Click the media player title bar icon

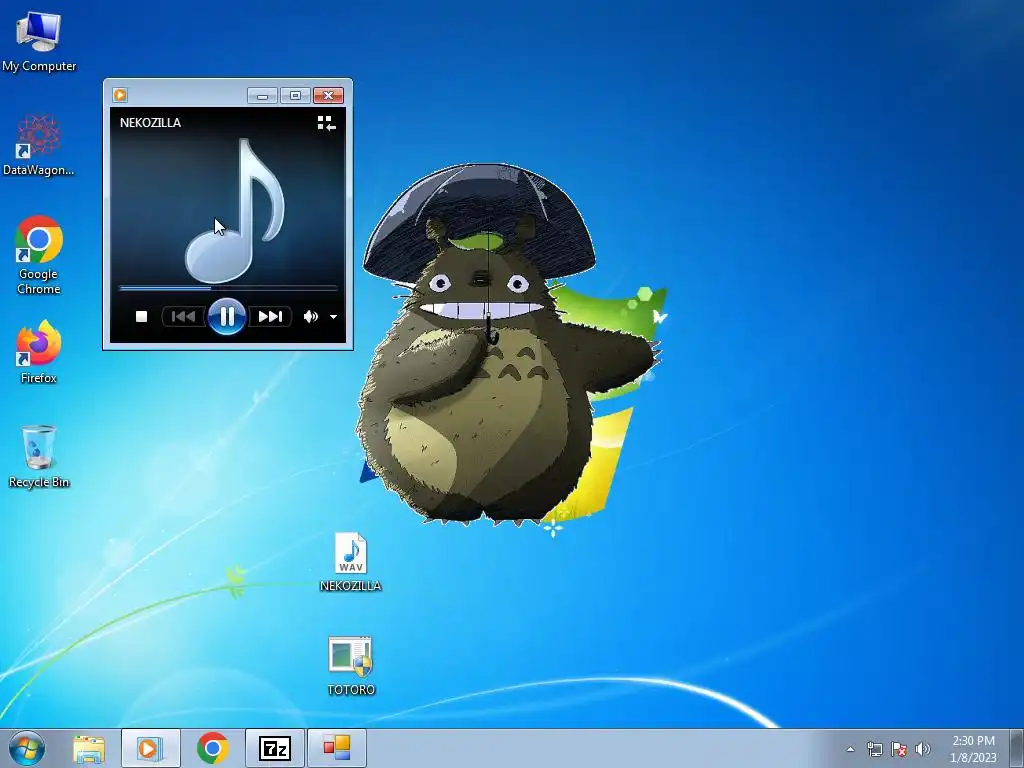120,95
